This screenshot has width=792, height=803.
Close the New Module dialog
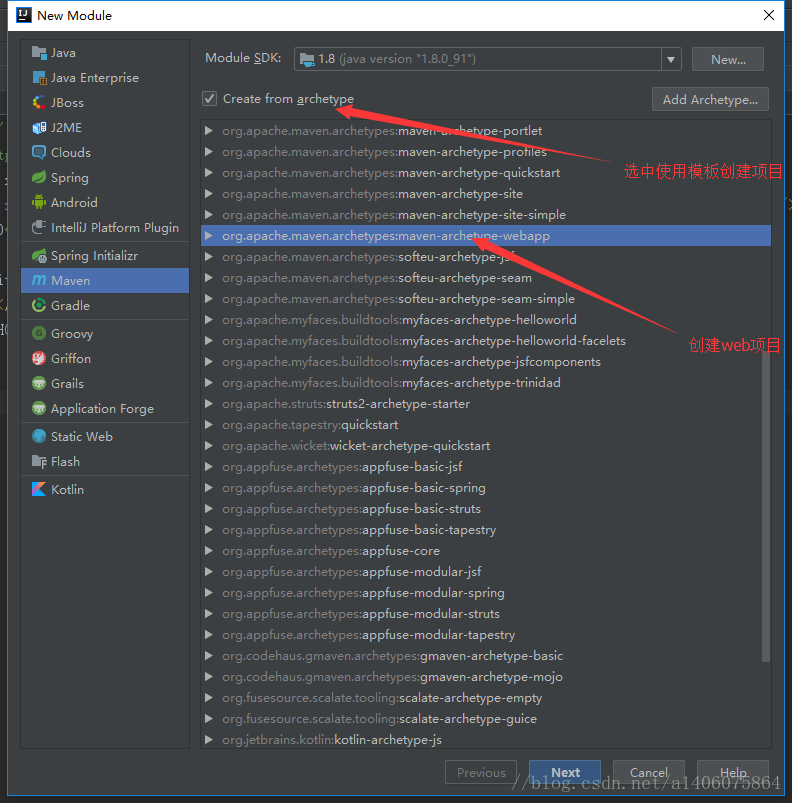[768, 15]
